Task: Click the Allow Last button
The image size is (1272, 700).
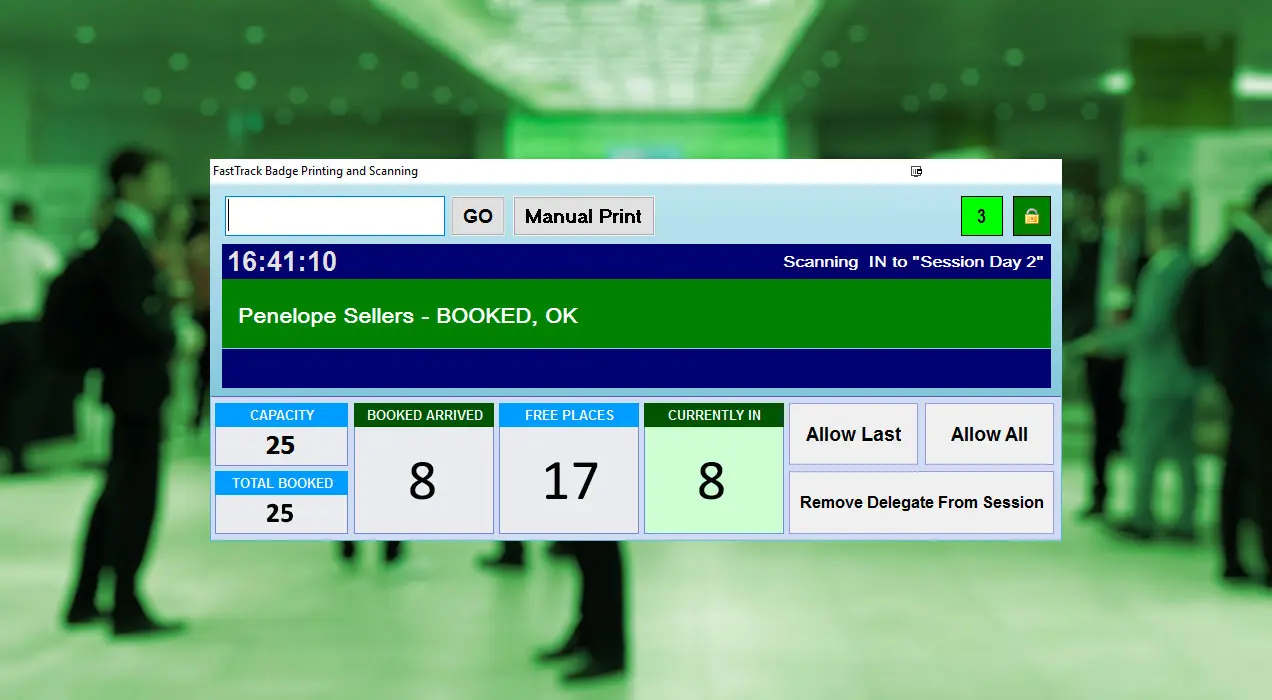Action: tap(853, 434)
